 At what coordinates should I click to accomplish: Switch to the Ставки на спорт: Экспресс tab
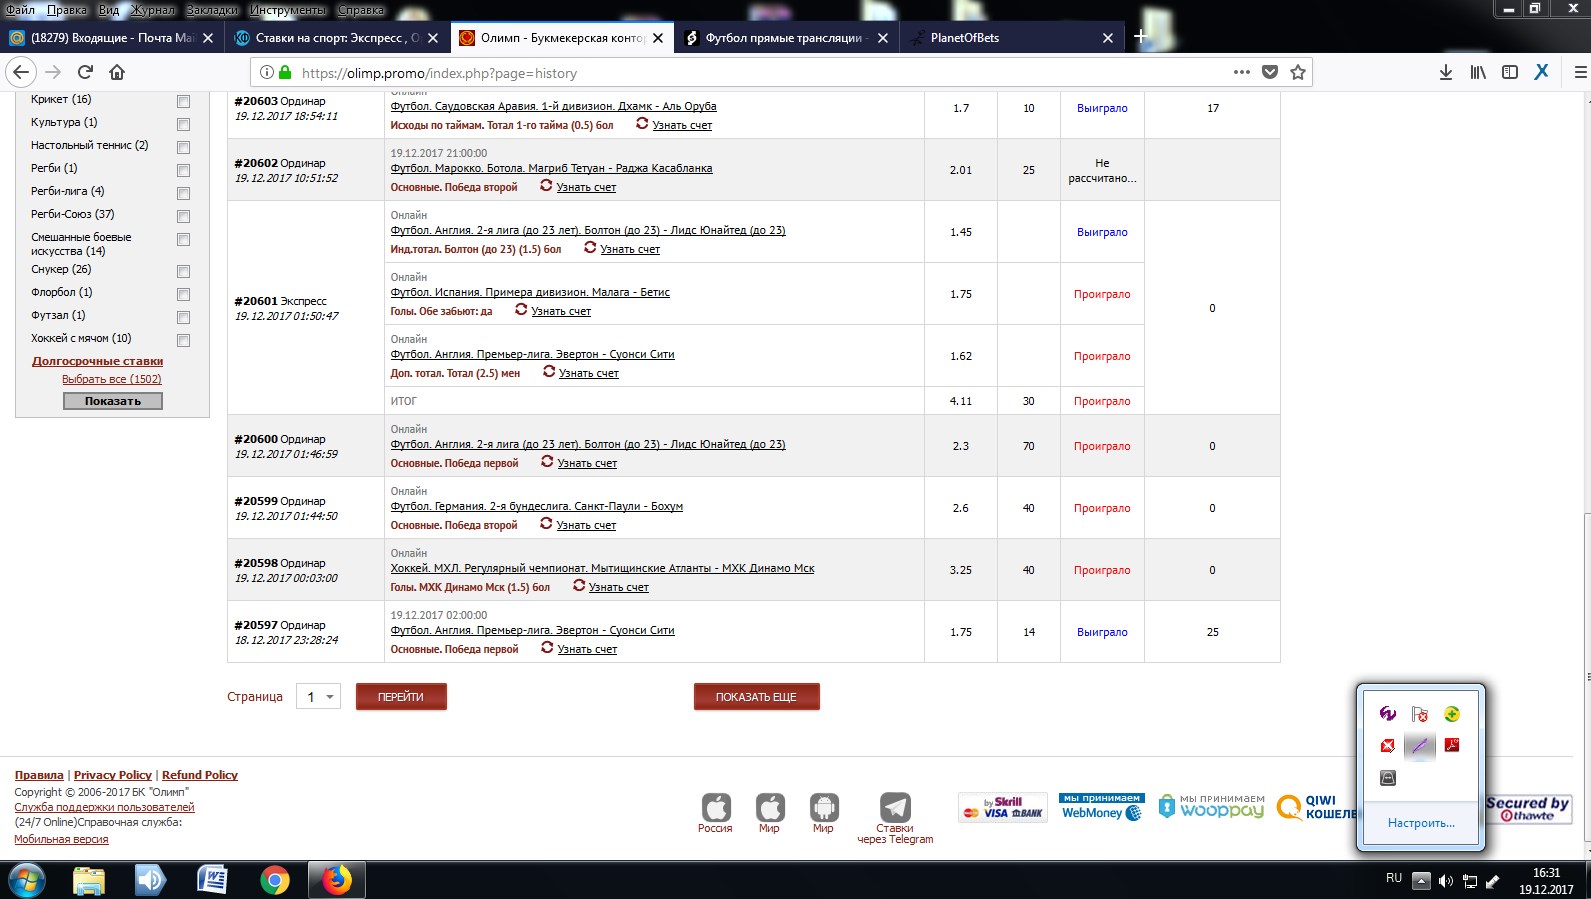[x=336, y=37]
